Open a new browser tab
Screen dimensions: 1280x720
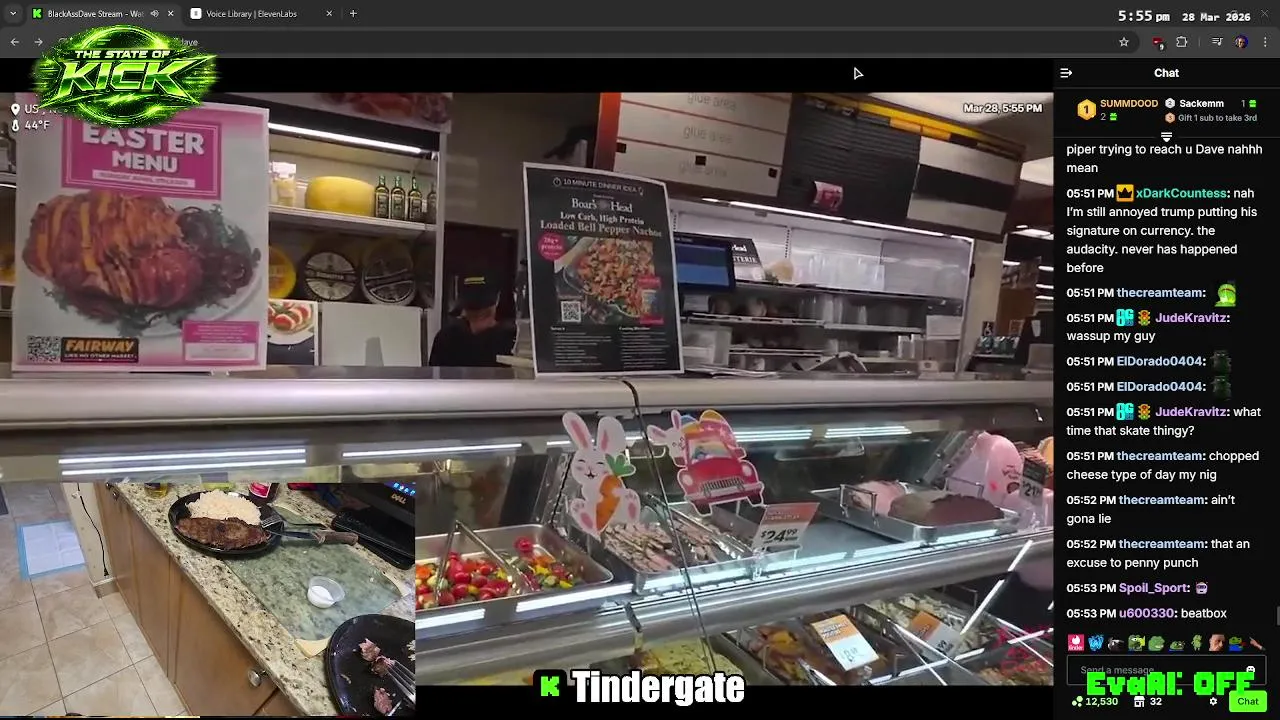pos(353,14)
